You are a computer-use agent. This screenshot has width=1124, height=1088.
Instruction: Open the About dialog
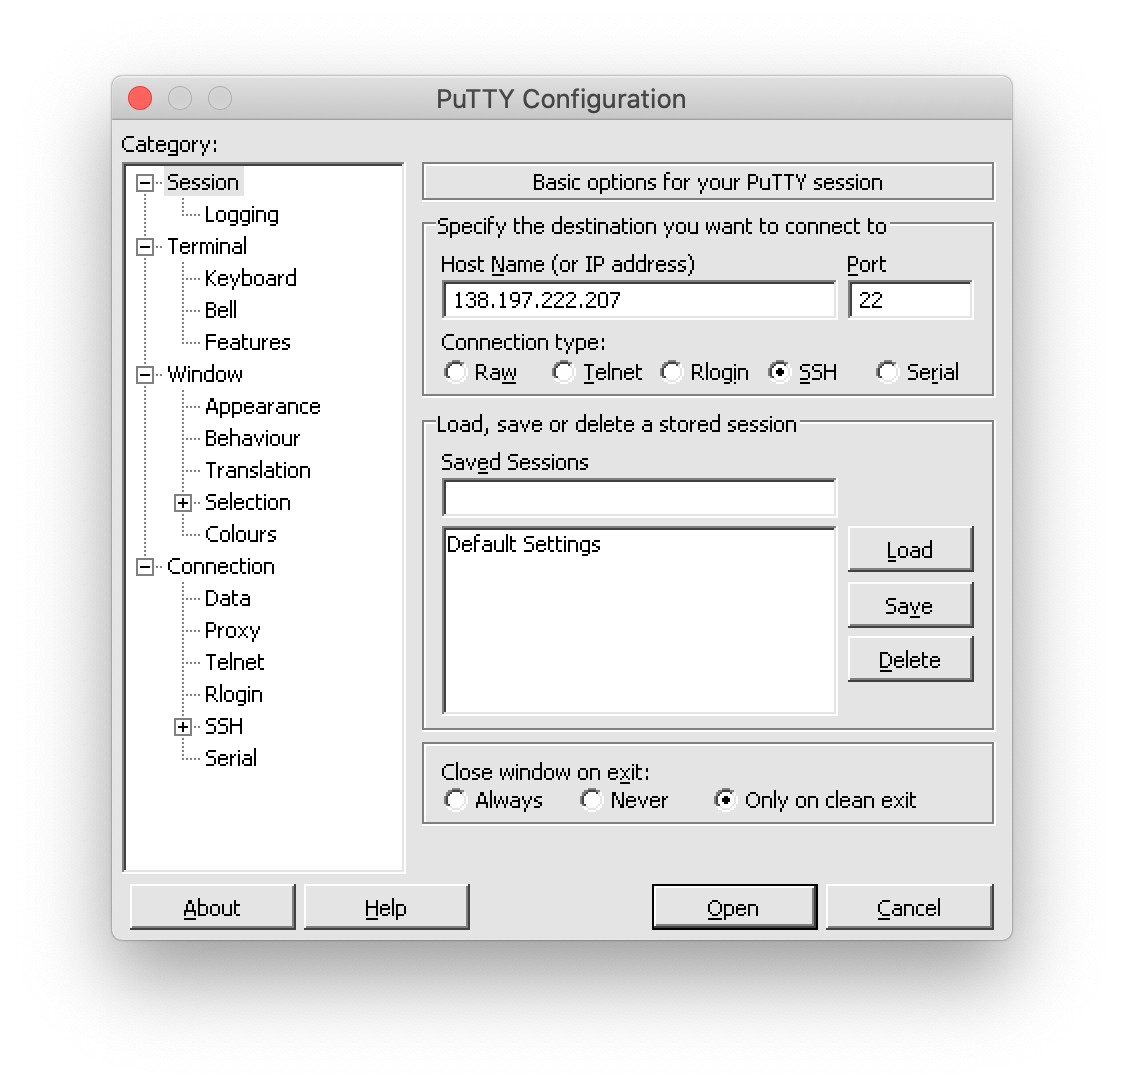(212, 907)
